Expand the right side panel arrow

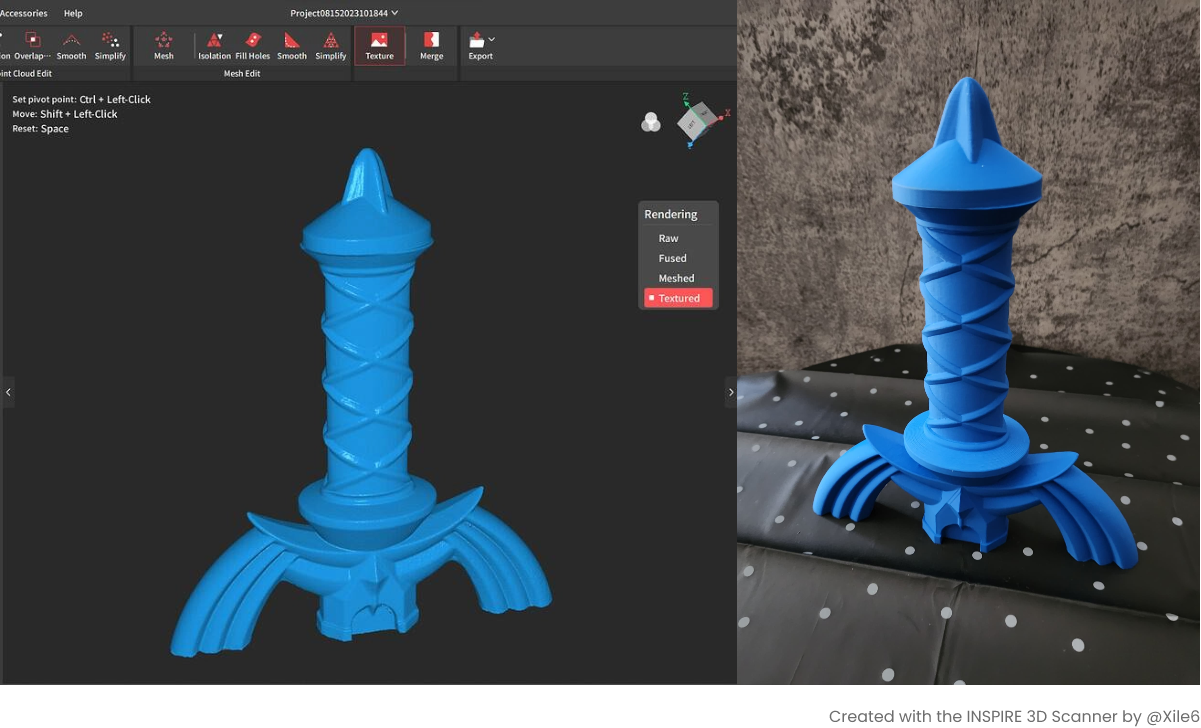(730, 392)
